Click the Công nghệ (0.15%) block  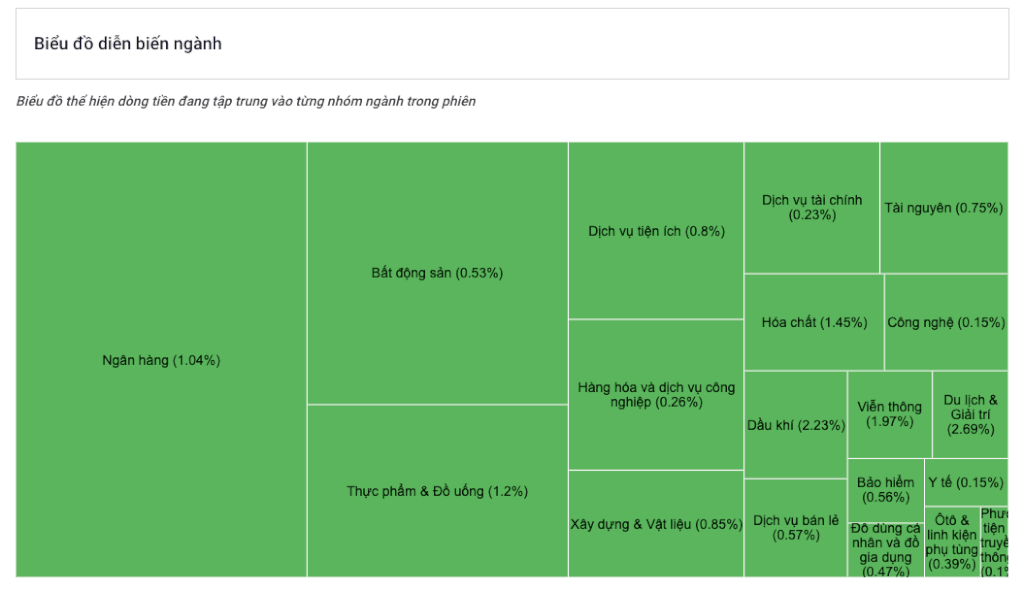pos(946,322)
